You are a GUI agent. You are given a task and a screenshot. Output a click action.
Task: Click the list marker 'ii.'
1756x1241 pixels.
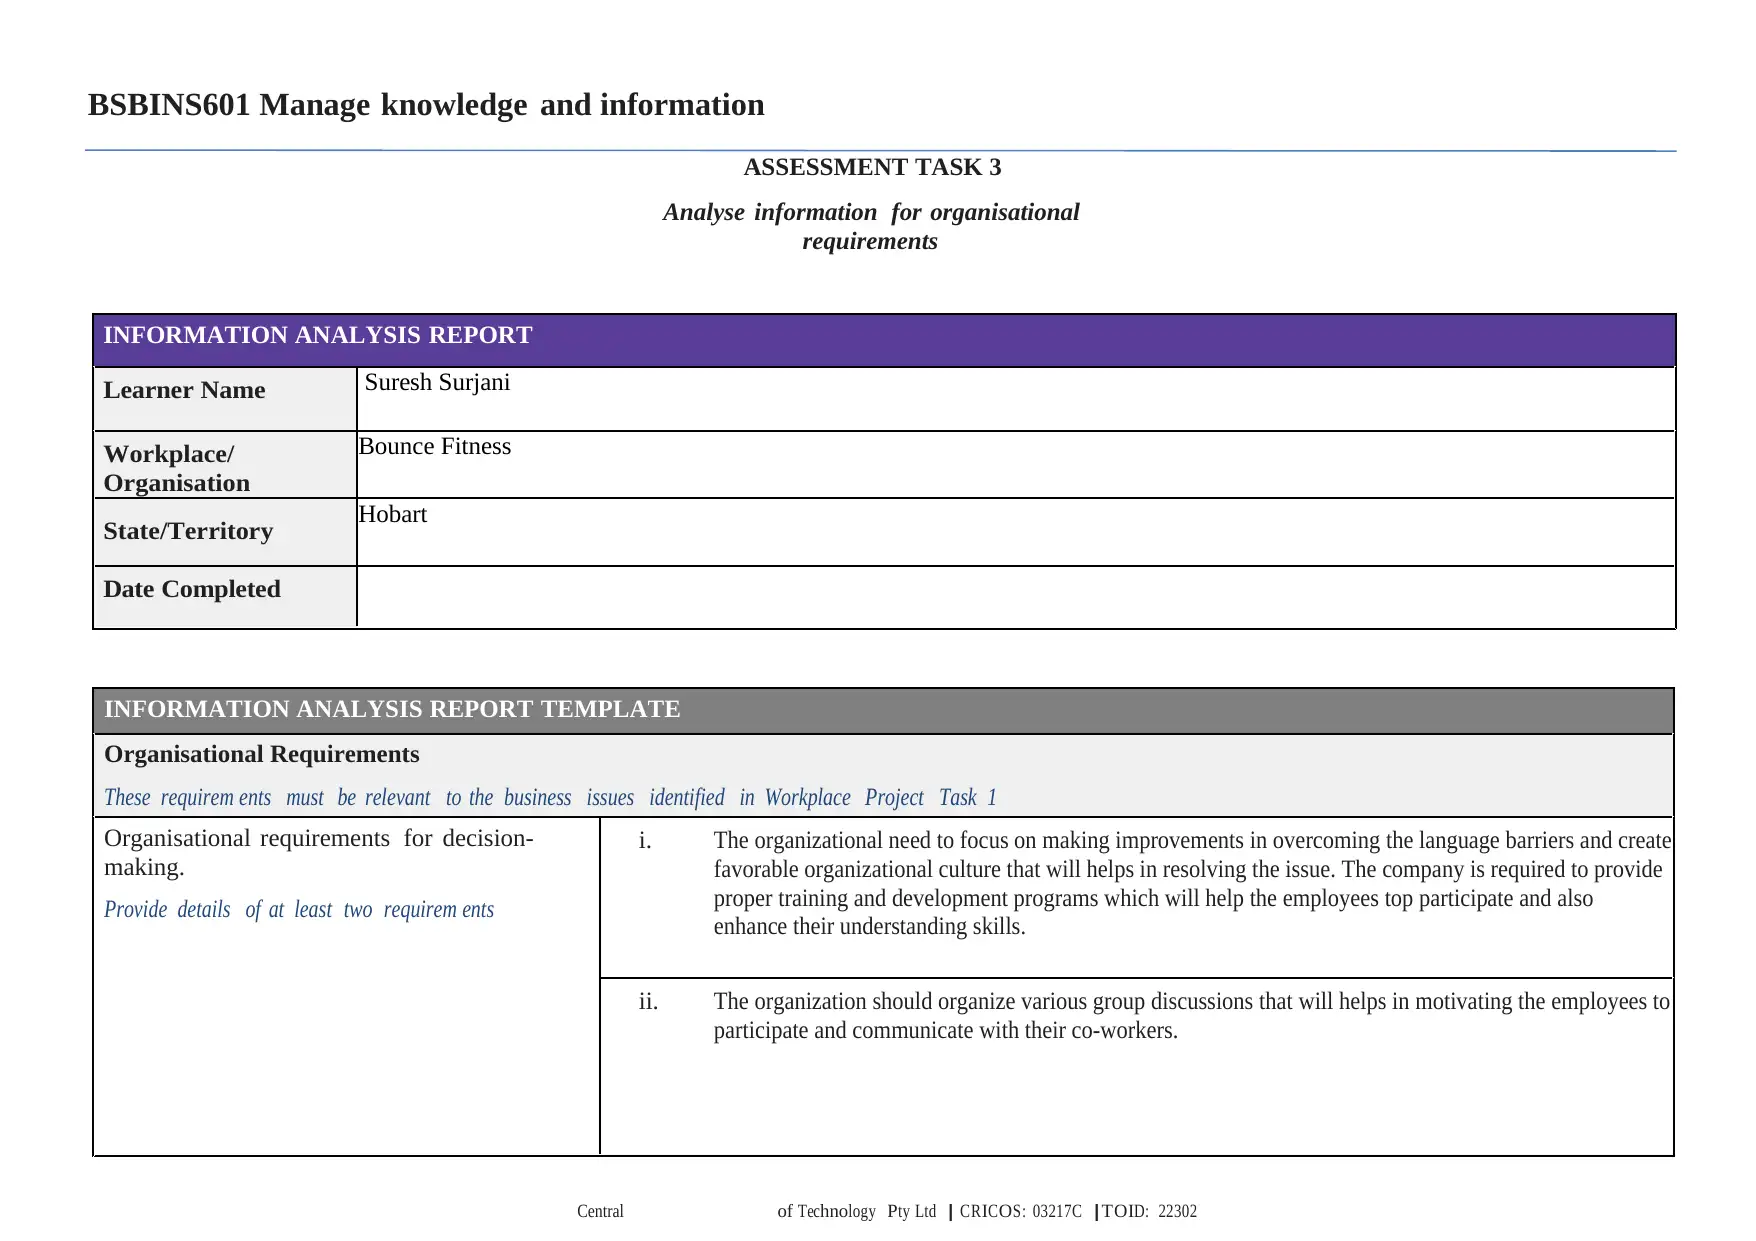648,1002
